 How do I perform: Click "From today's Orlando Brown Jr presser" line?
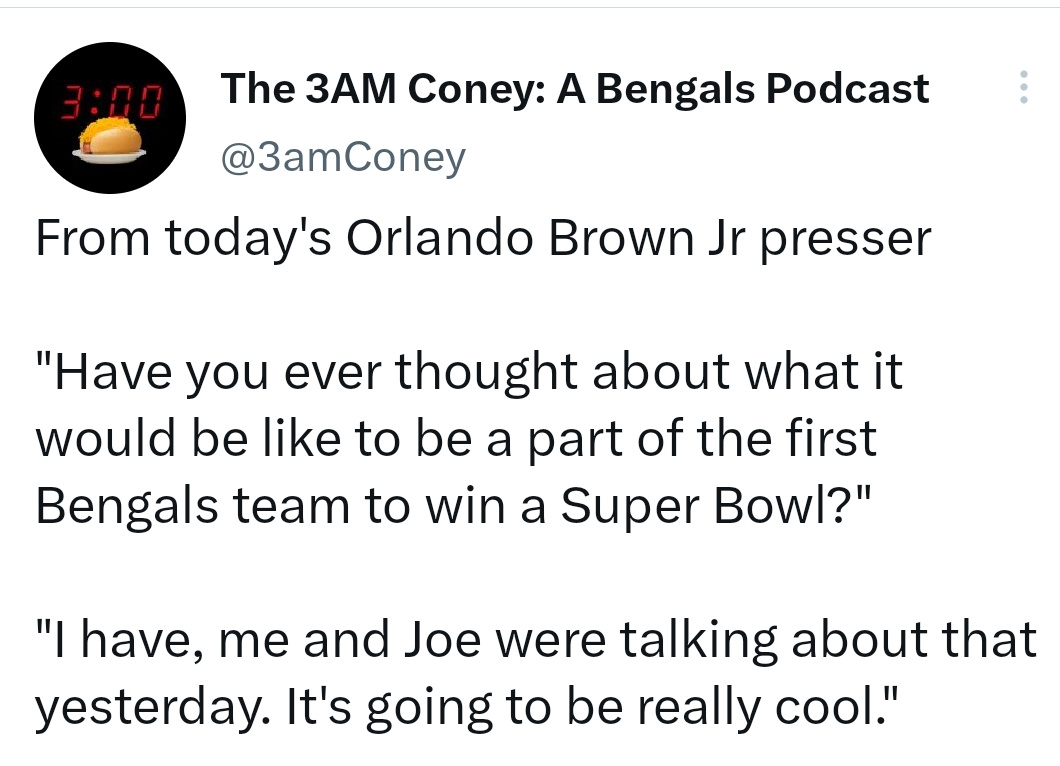[x=483, y=239]
